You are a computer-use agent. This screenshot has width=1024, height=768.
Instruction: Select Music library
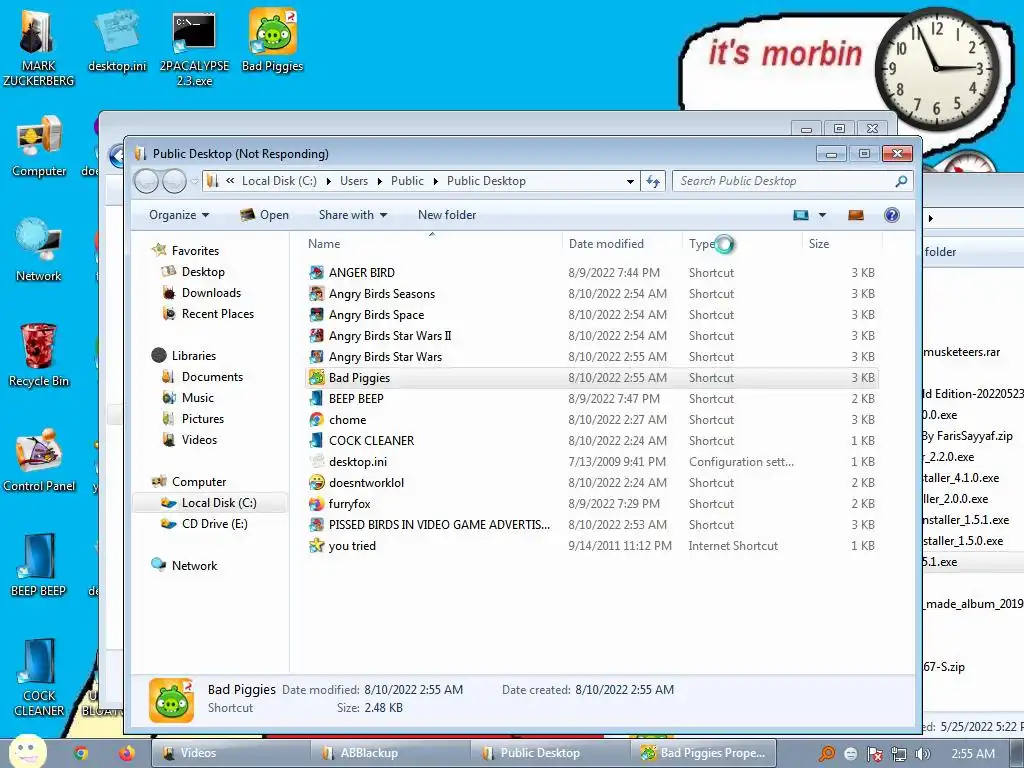tap(197, 398)
